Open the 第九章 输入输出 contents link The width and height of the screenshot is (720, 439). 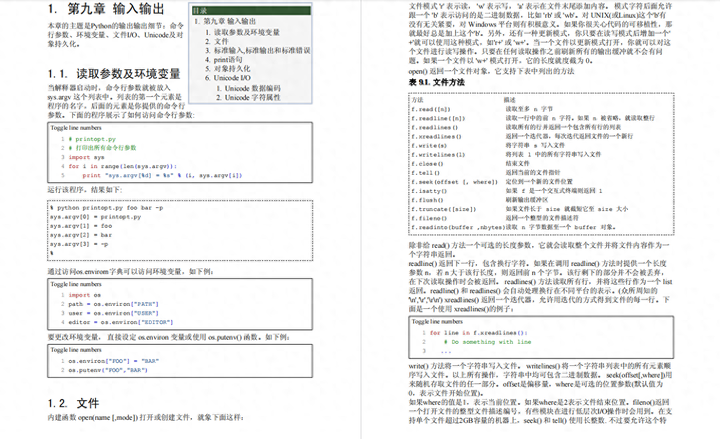230,22
